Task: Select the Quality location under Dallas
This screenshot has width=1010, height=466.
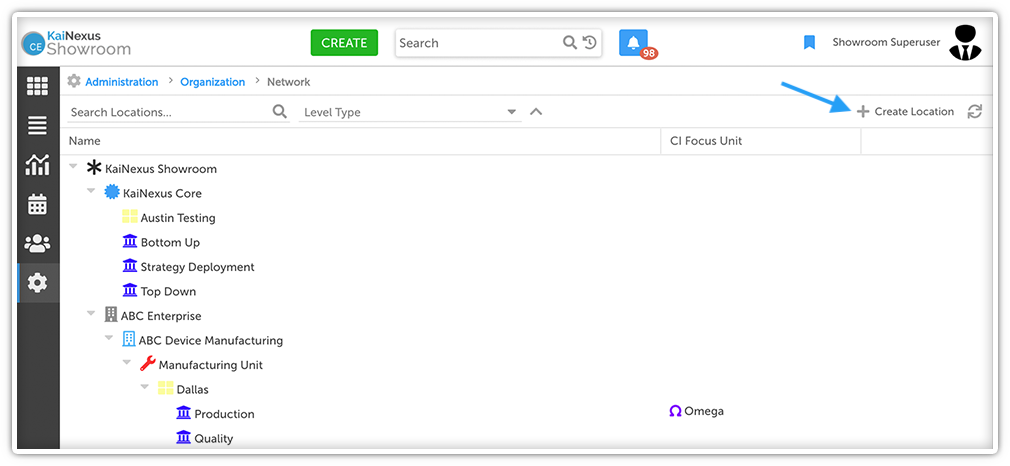Action: click(213, 438)
